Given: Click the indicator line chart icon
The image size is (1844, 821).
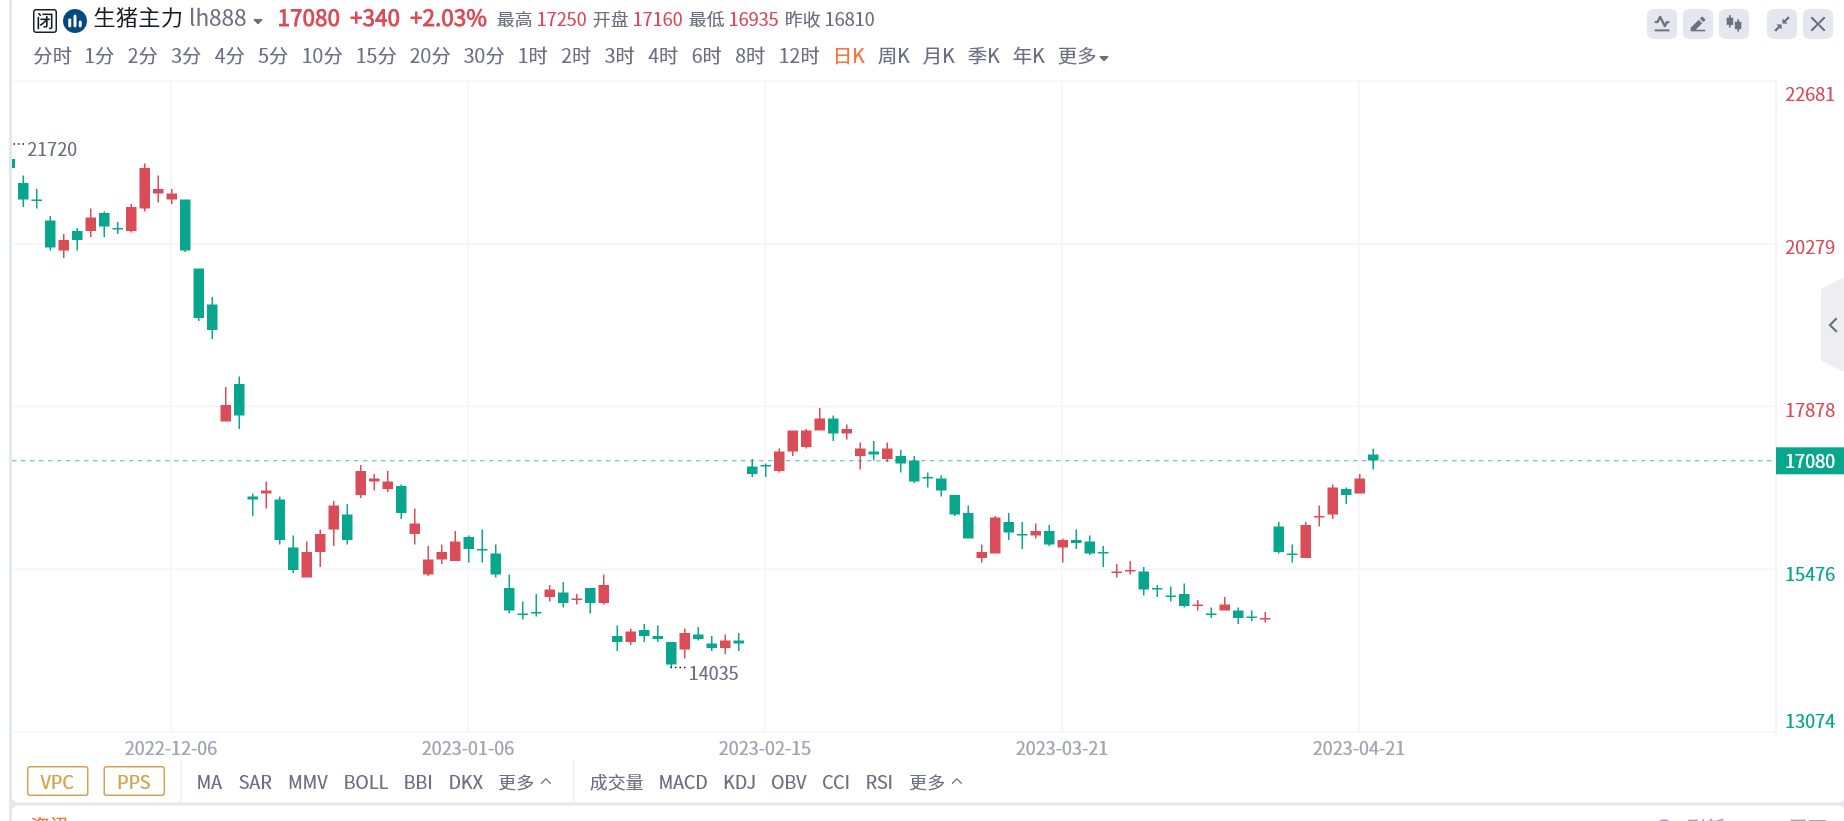Looking at the screenshot, I should tap(1662, 24).
